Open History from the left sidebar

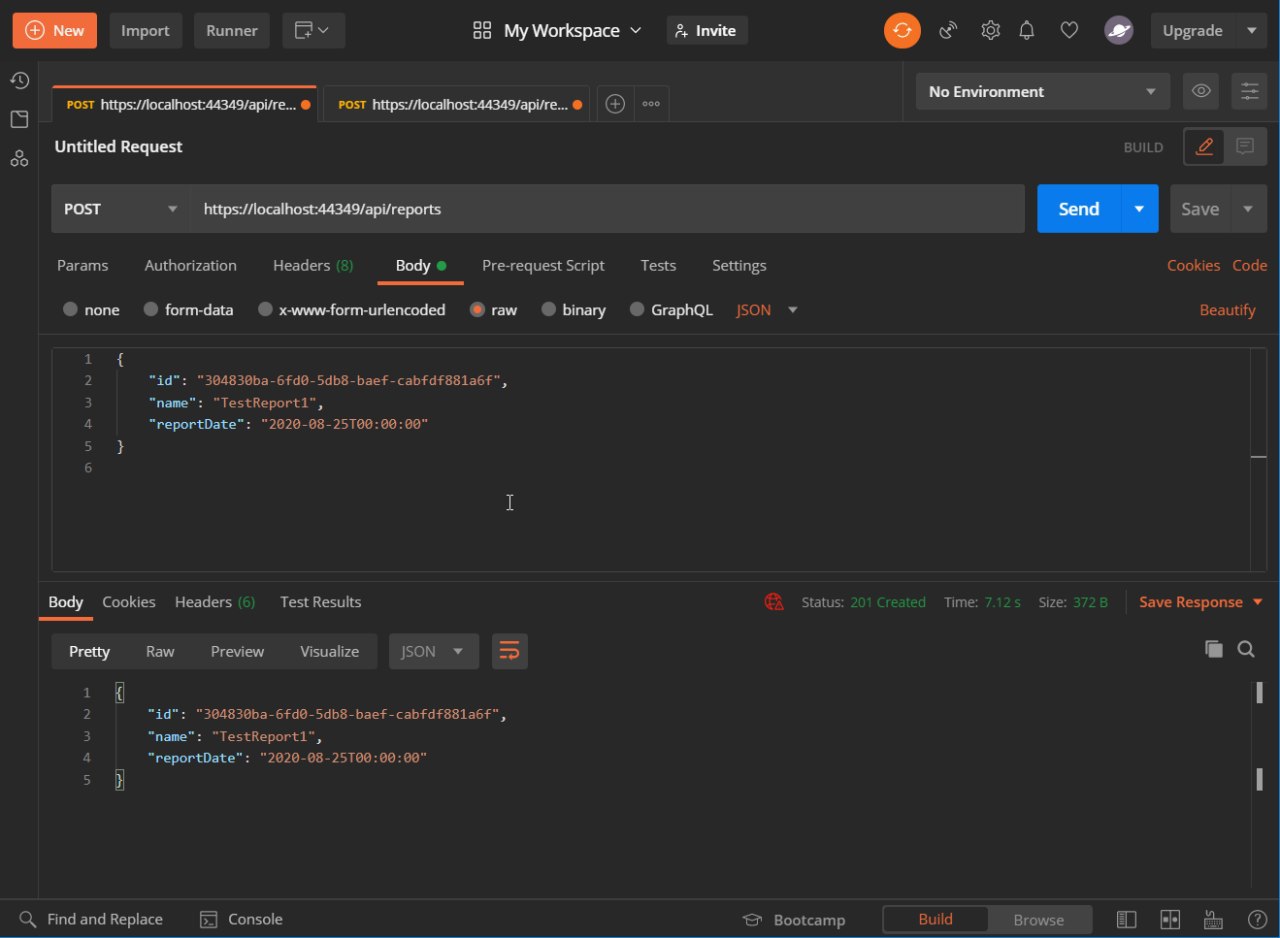coord(19,80)
